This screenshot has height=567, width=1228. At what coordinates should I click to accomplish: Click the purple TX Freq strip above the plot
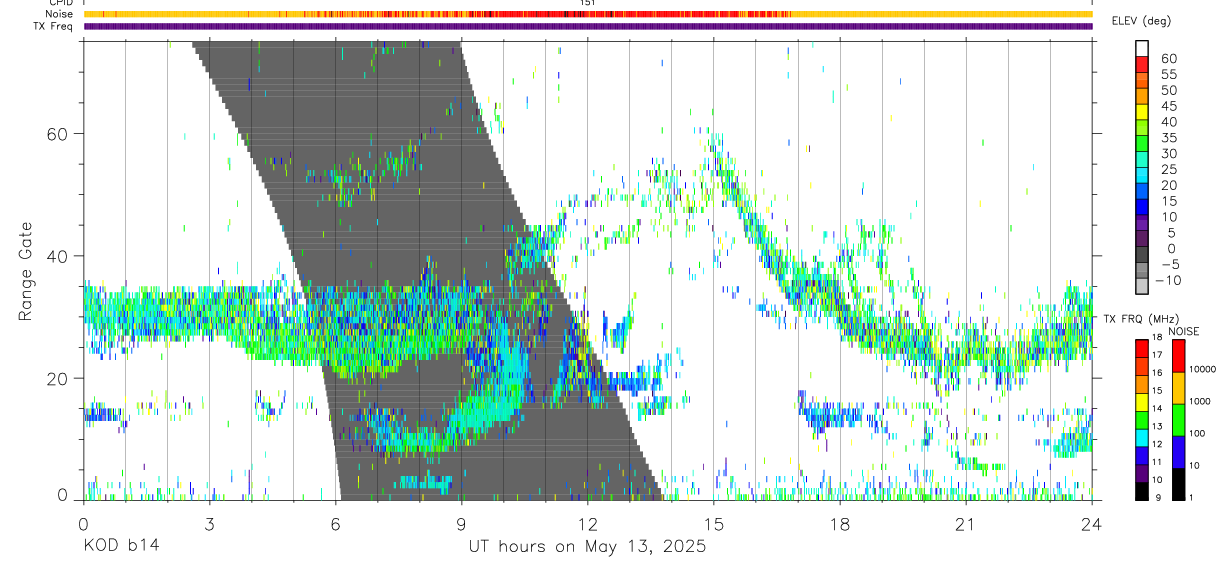click(588, 26)
